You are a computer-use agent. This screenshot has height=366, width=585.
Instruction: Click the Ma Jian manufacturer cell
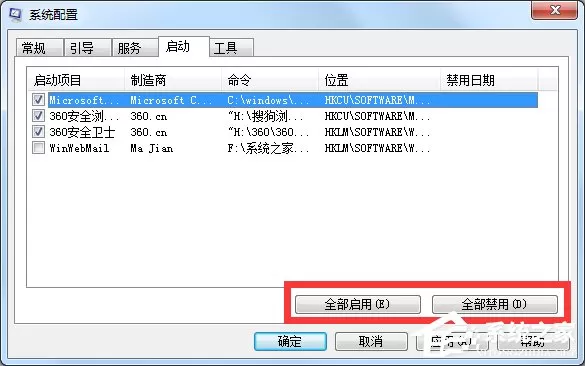[x=151, y=148]
